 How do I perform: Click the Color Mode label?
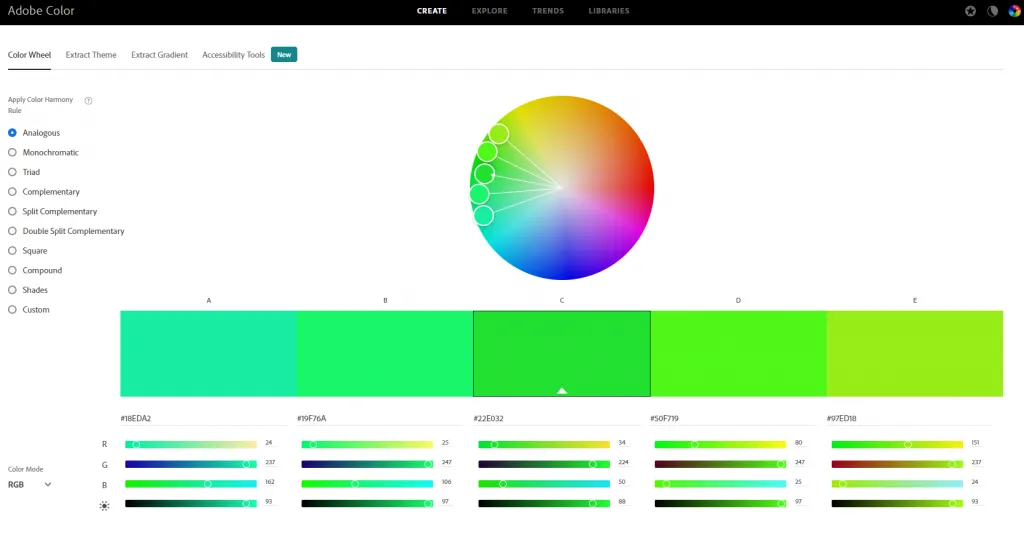coord(25,469)
